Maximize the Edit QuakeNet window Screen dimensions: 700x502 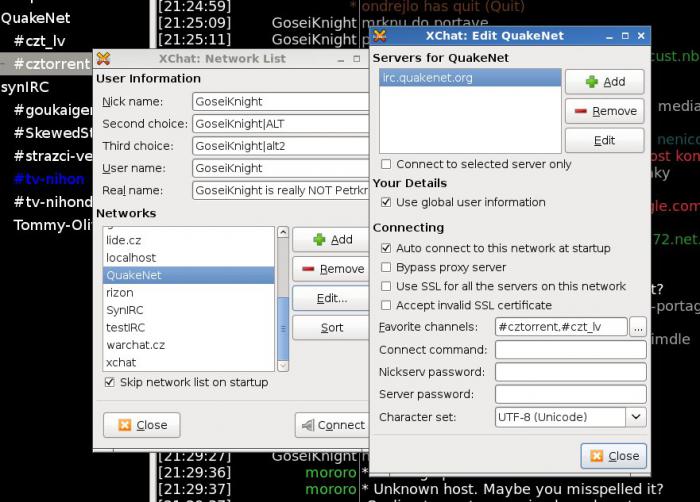[625, 36]
